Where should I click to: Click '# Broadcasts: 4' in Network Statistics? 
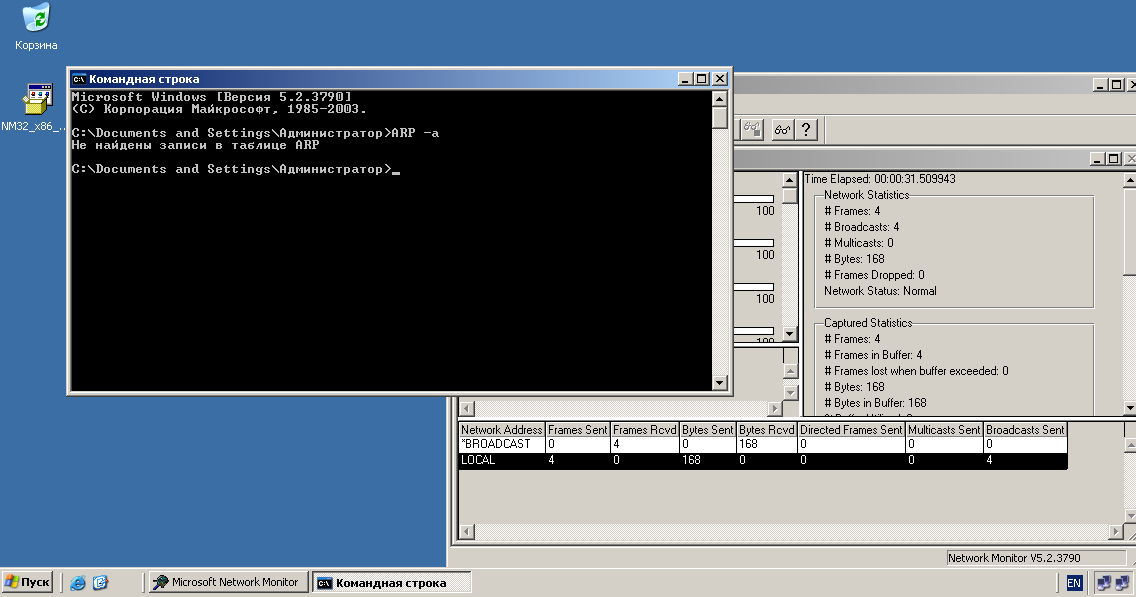(861, 227)
